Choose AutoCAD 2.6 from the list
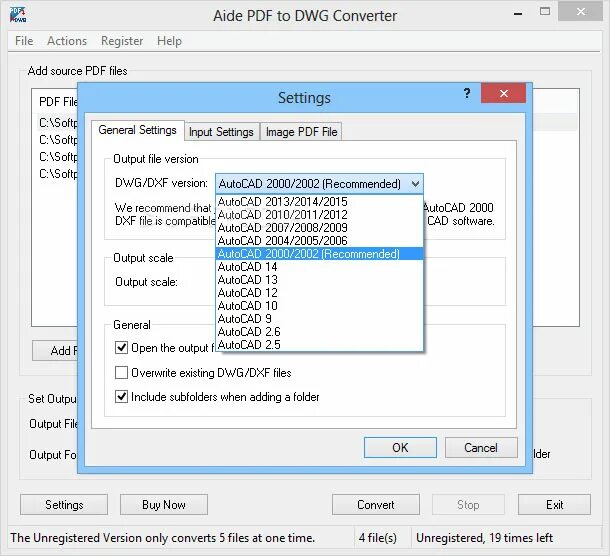The height and width of the screenshot is (556, 610). pyautogui.click(x=319, y=331)
